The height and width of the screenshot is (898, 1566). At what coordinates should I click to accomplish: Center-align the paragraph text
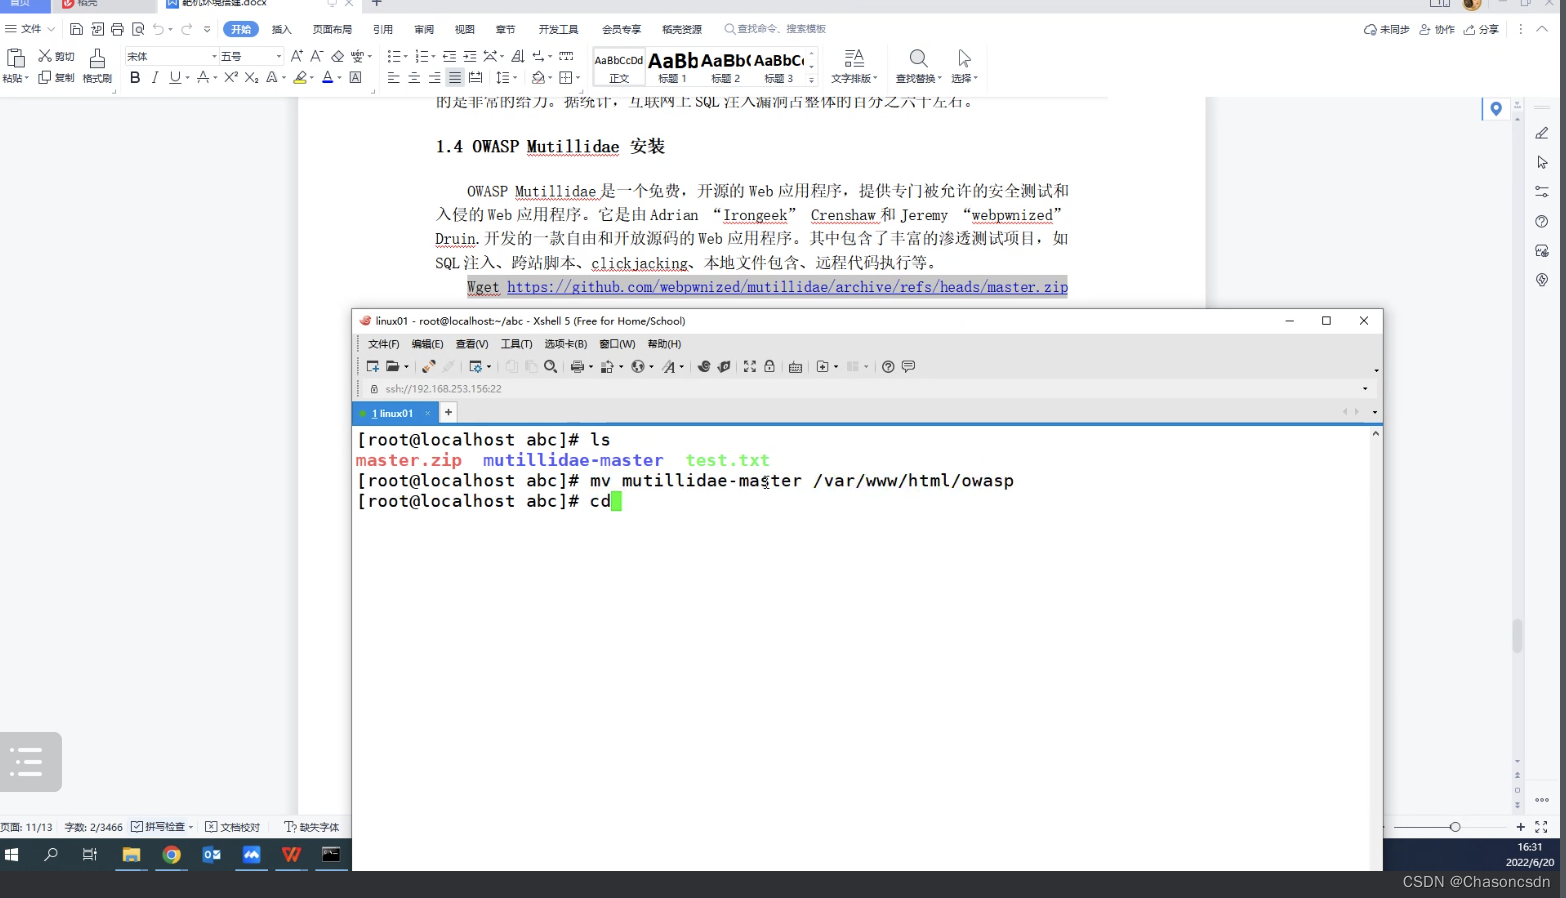click(x=414, y=77)
